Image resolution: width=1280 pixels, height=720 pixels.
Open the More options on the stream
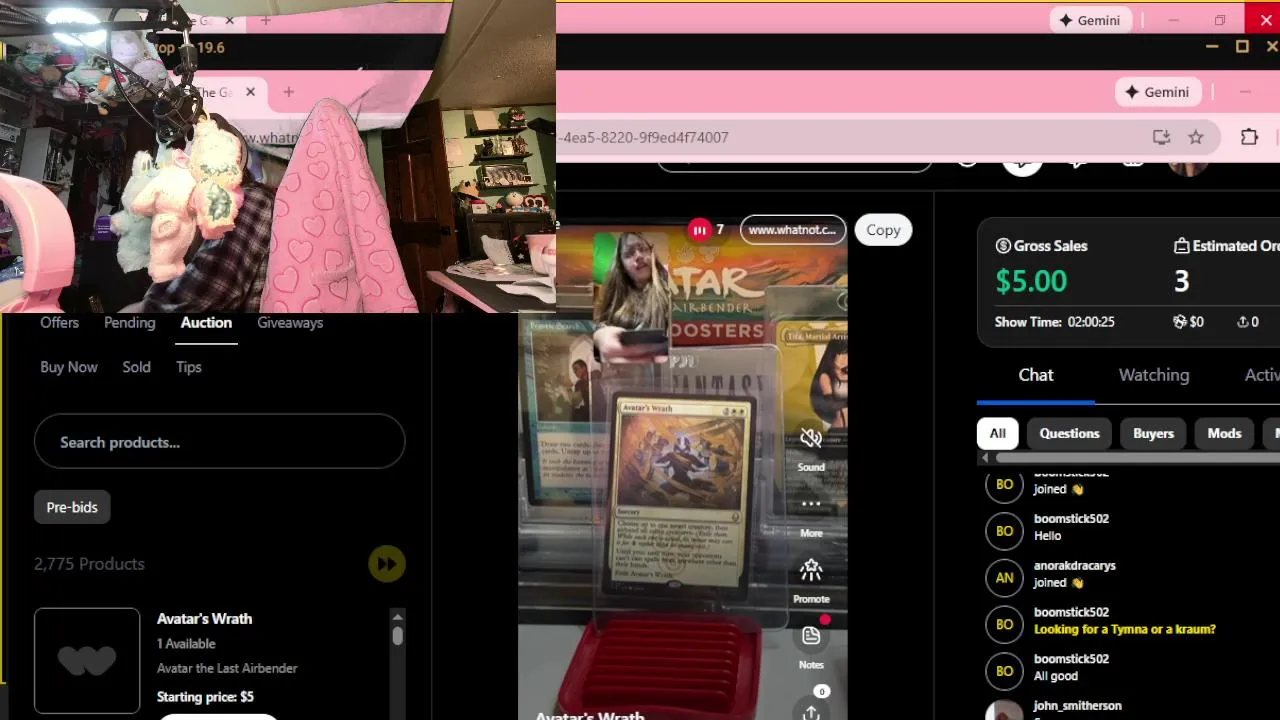coord(811,504)
